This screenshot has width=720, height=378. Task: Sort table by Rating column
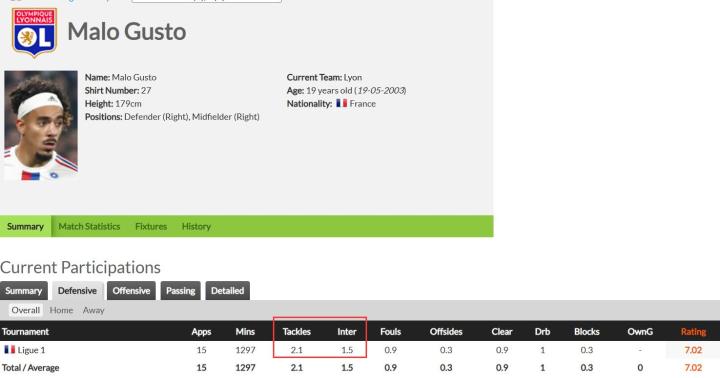pos(693,332)
